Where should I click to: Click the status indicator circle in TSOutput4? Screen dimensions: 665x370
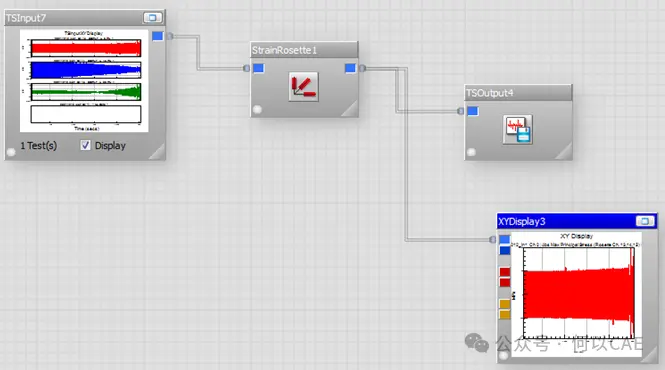[471, 152]
